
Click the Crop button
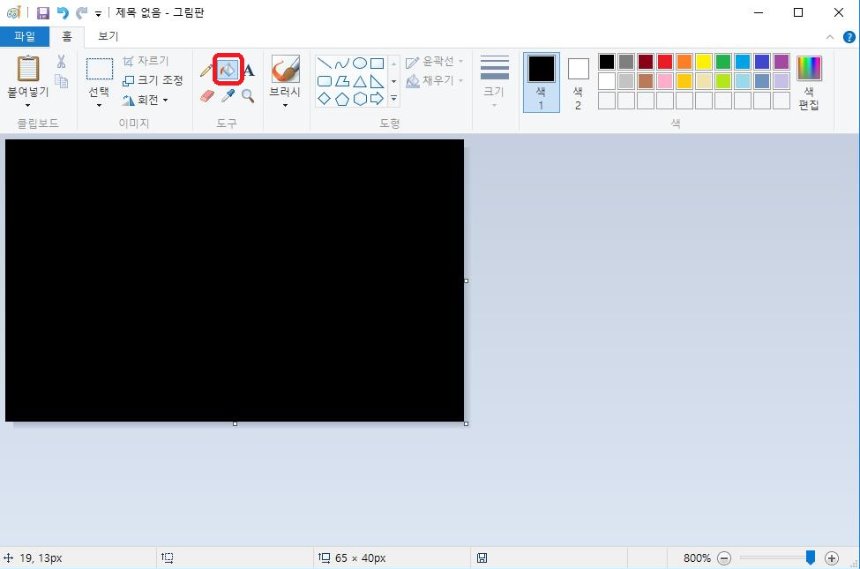(x=146, y=61)
